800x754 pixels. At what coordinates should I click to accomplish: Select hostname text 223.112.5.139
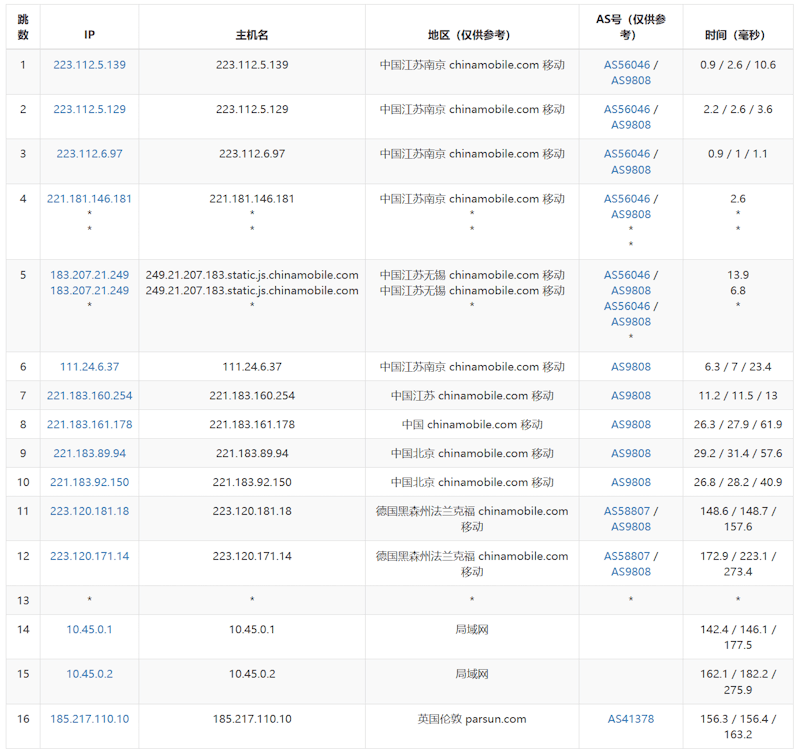point(252,65)
